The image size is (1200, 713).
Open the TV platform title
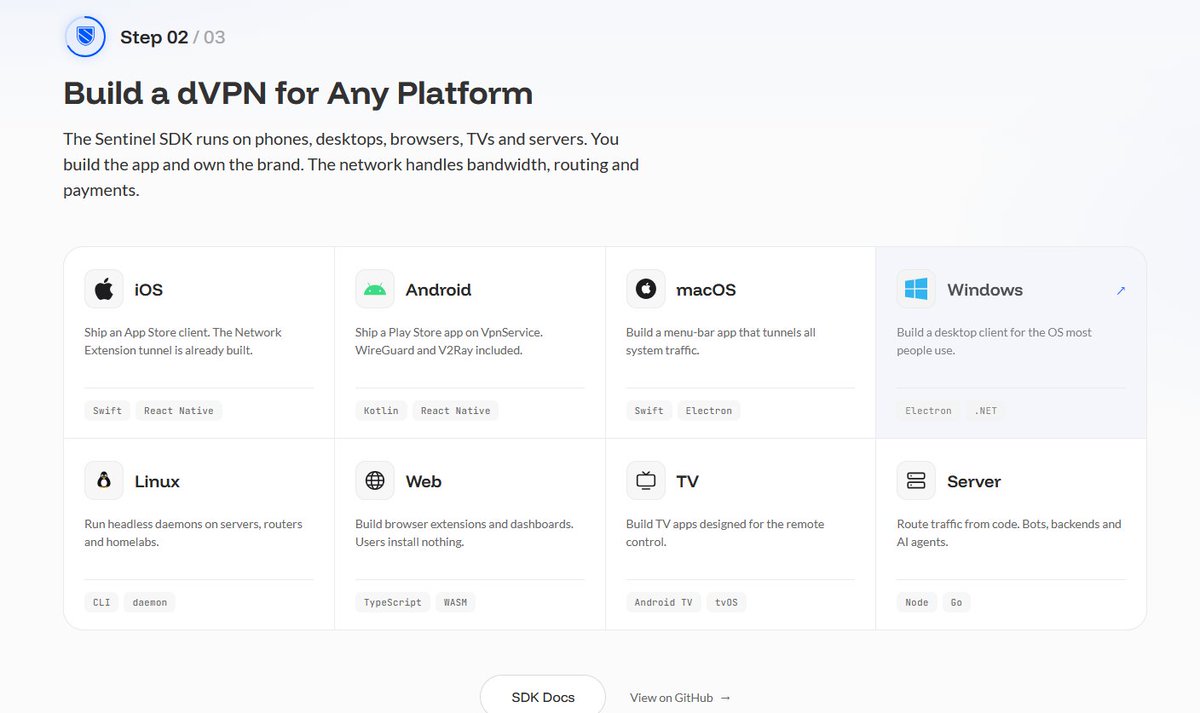687,482
